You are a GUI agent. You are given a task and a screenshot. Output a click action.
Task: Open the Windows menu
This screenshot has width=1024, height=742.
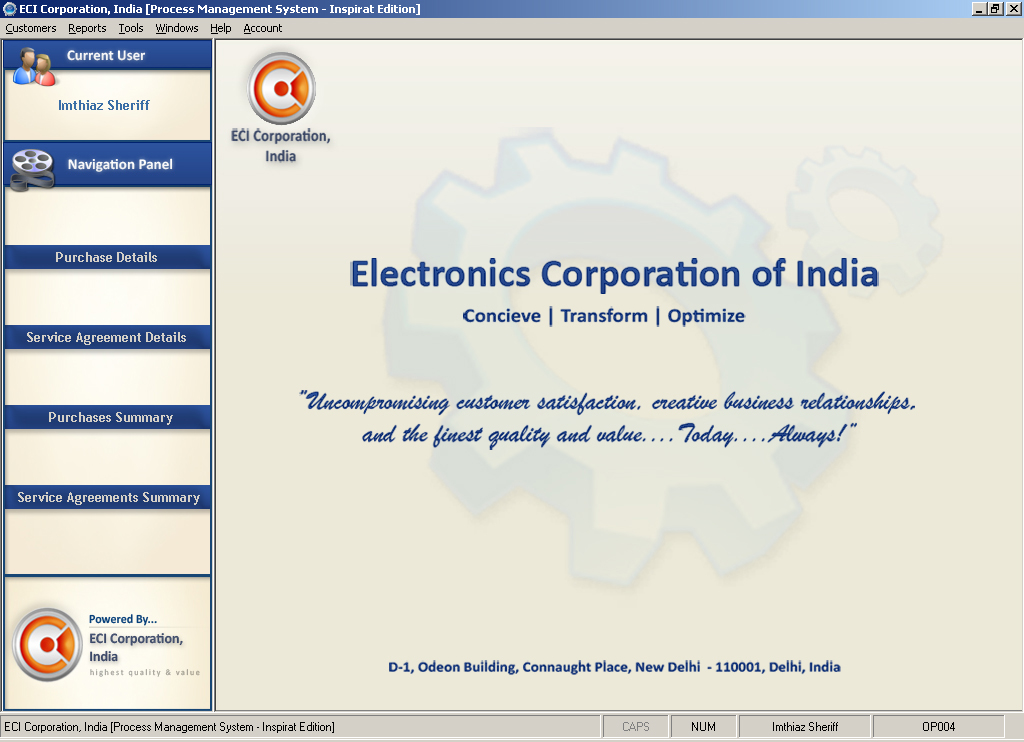[x=177, y=28]
